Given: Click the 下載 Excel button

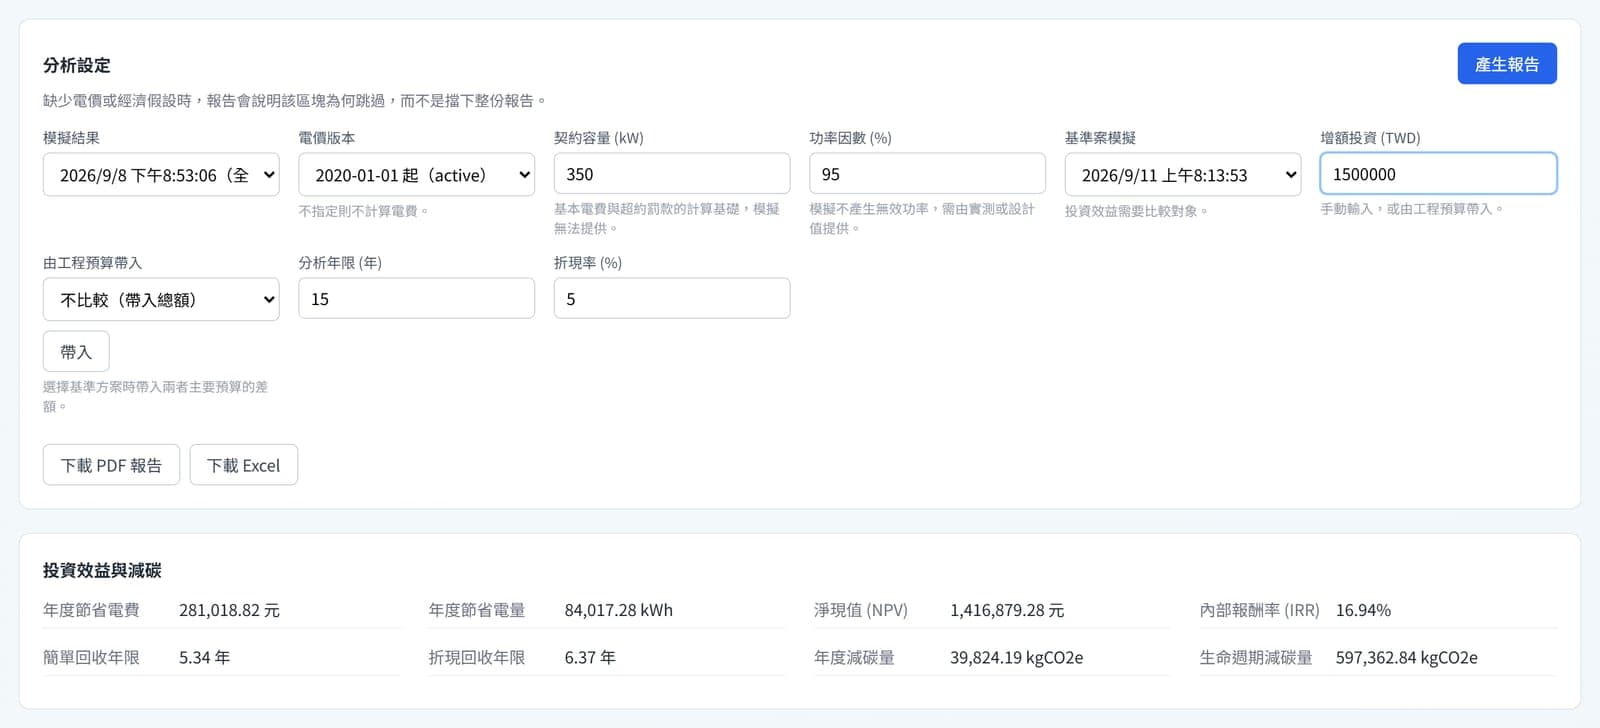Looking at the screenshot, I should click(x=244, y=465).
